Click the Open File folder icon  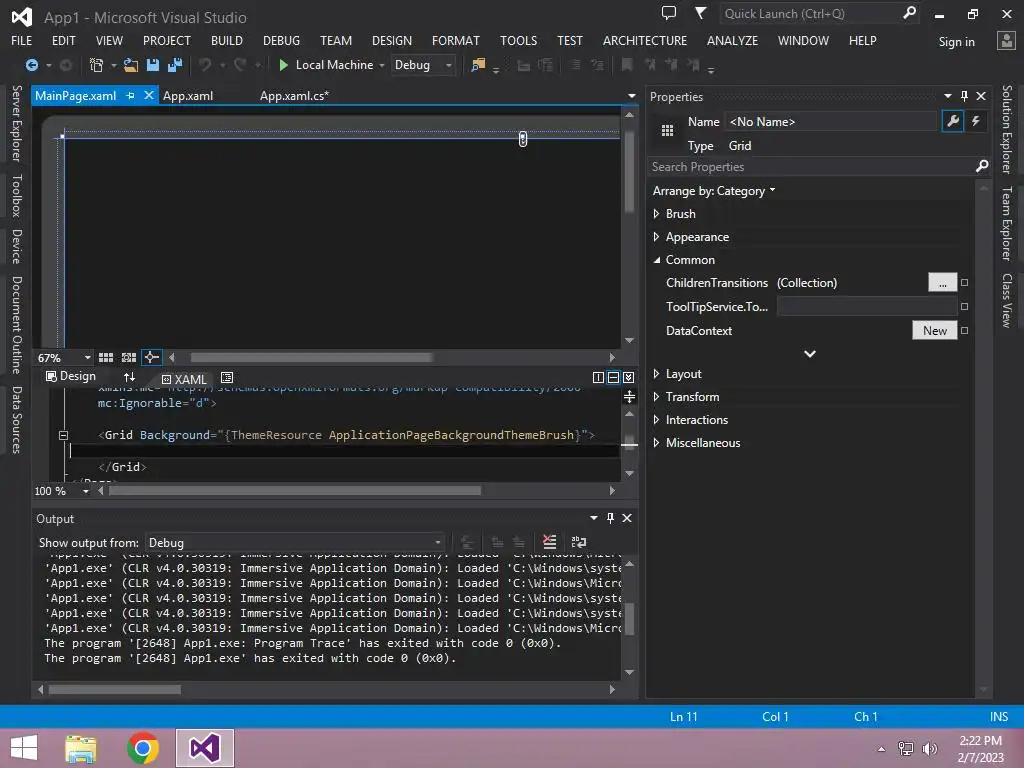[131, 65]
